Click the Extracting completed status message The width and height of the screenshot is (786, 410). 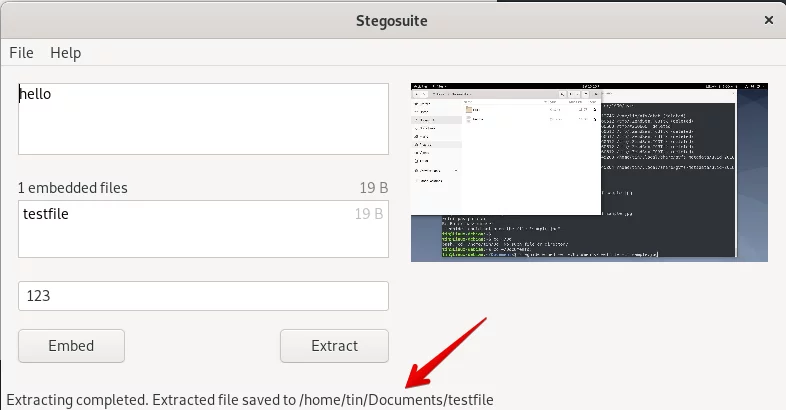[x=250, y=400]
